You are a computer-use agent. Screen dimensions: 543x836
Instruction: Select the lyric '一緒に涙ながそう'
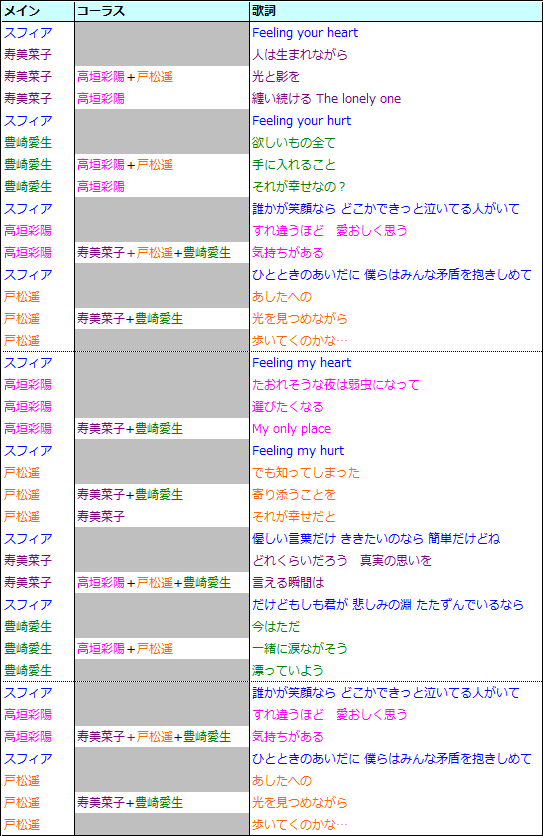pos(300,649)
